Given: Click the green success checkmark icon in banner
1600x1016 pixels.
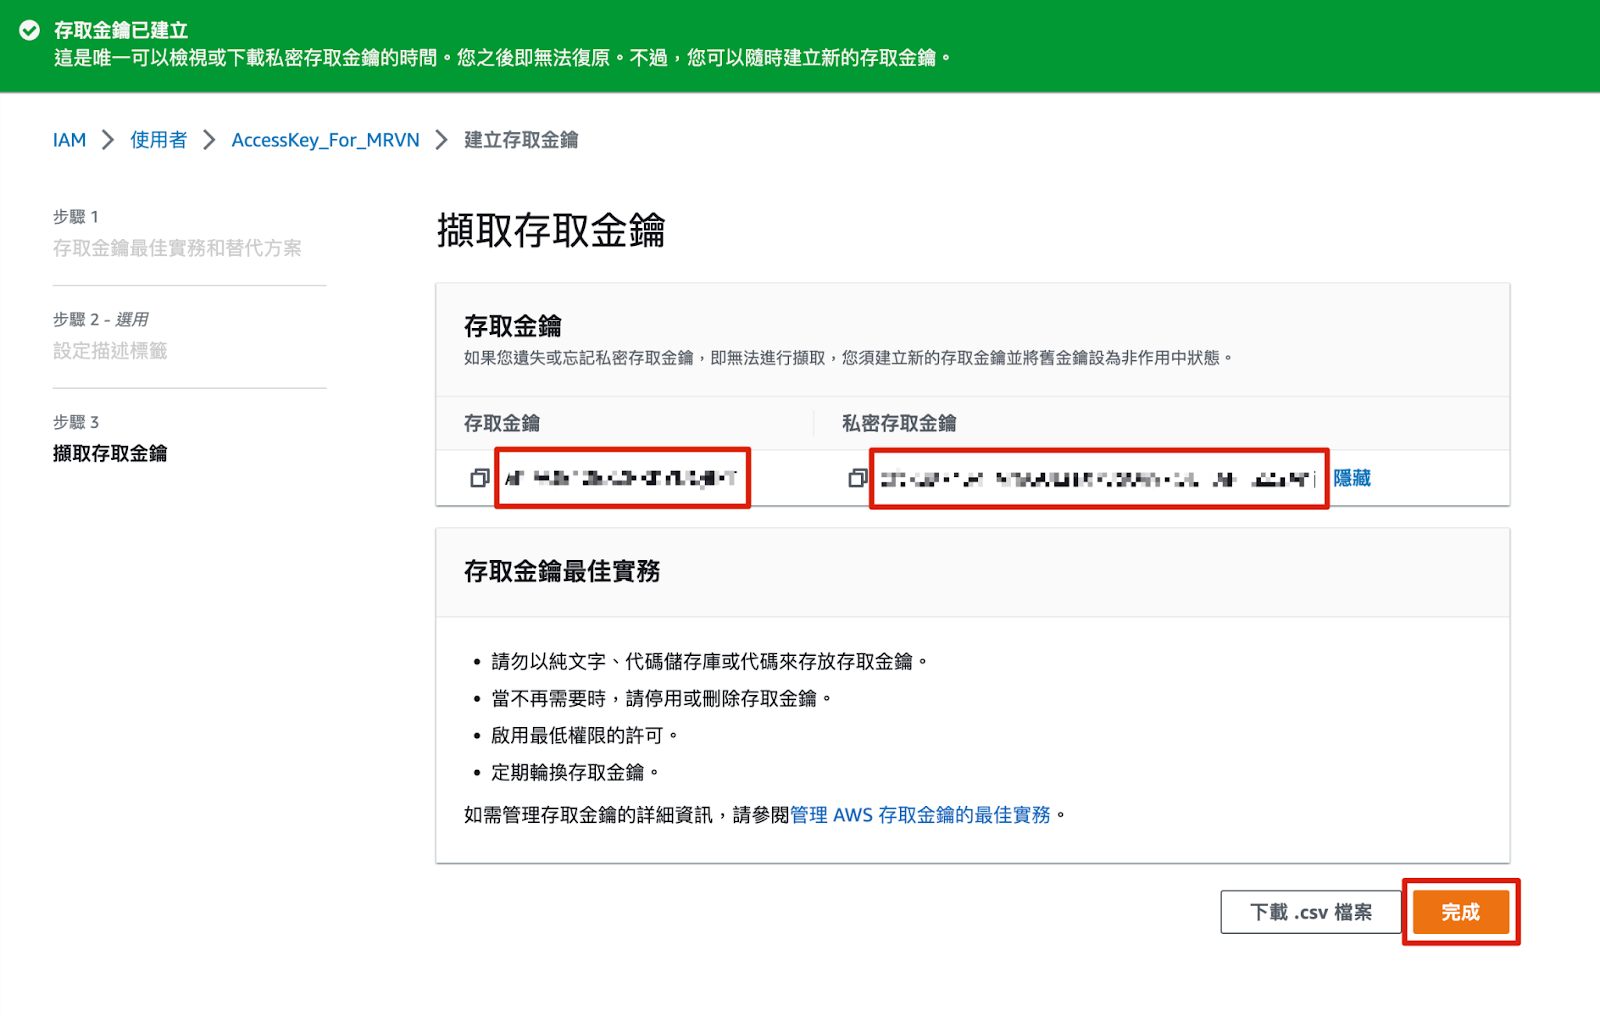Looking at the screenshot, I should (30, 30).
